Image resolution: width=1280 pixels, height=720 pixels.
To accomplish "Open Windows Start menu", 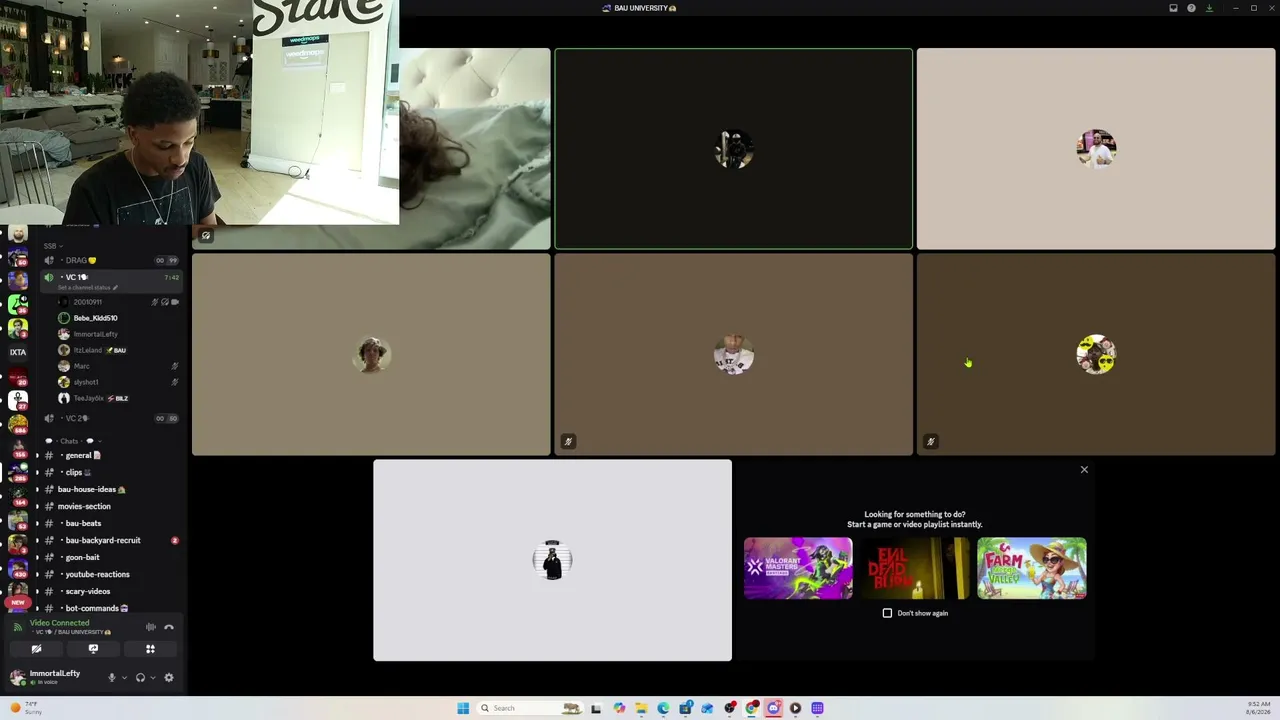I will tap(463, 708).
